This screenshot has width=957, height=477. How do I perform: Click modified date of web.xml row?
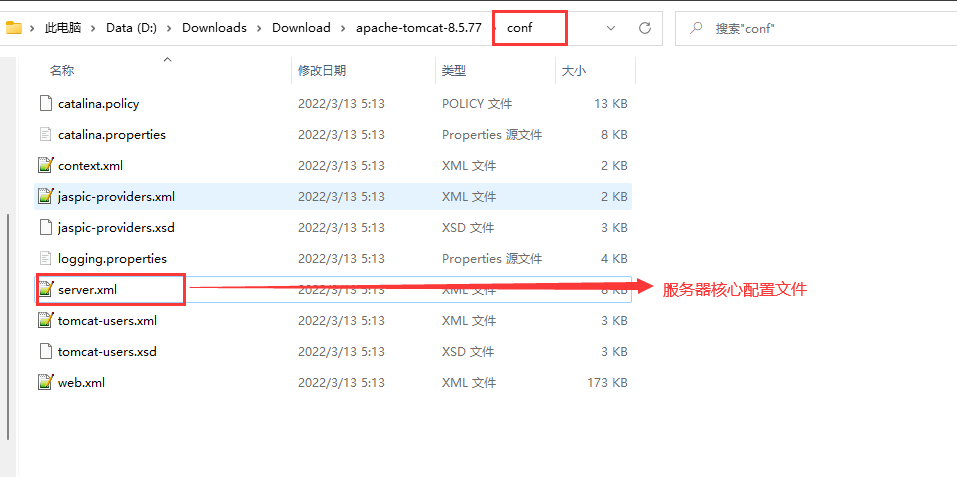[x=341, y=382]
